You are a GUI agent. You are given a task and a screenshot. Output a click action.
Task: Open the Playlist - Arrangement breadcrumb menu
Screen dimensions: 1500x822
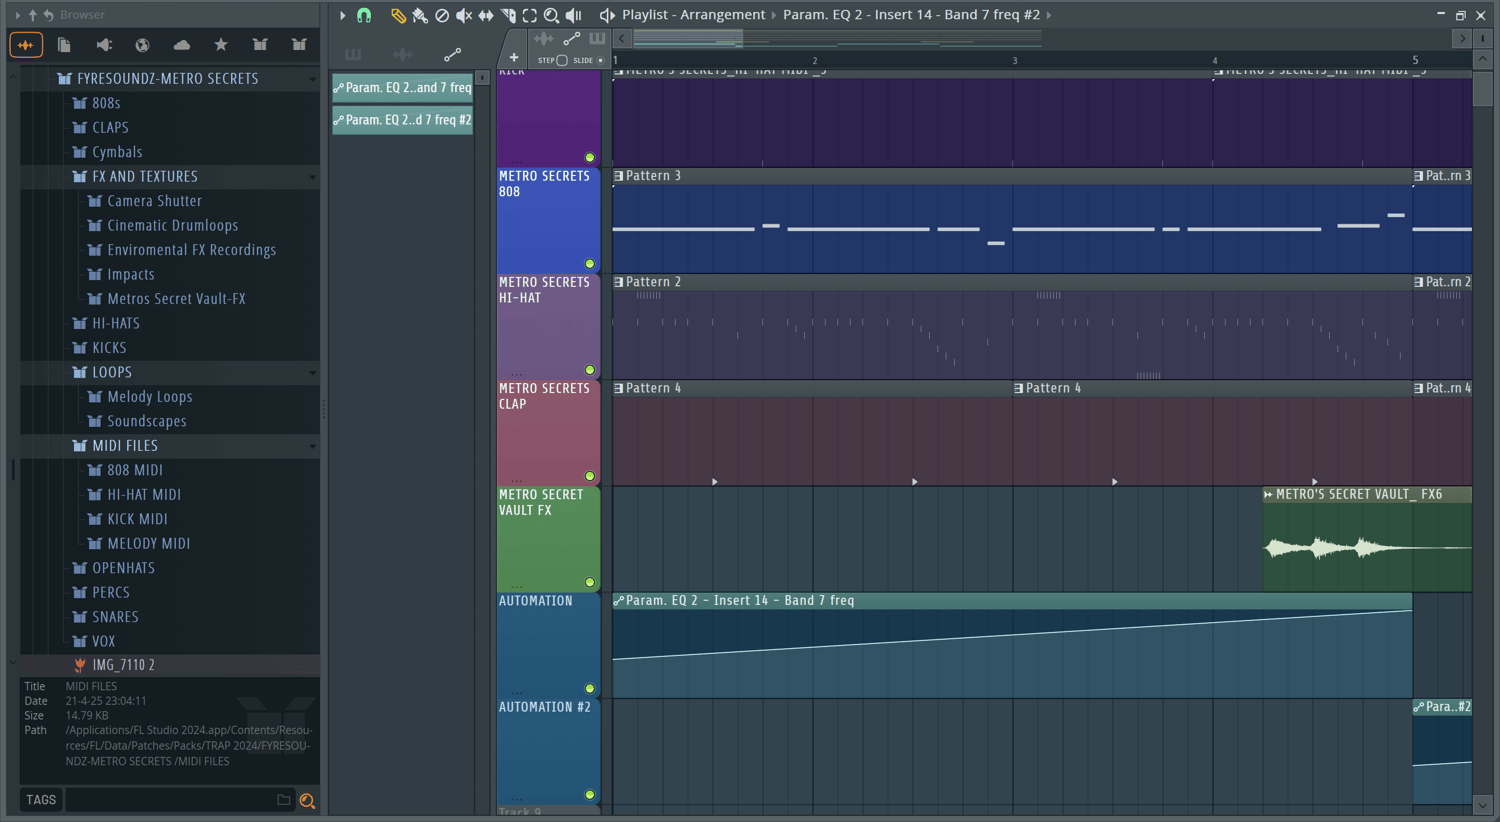pyautogui.click(x=692, y=15)
